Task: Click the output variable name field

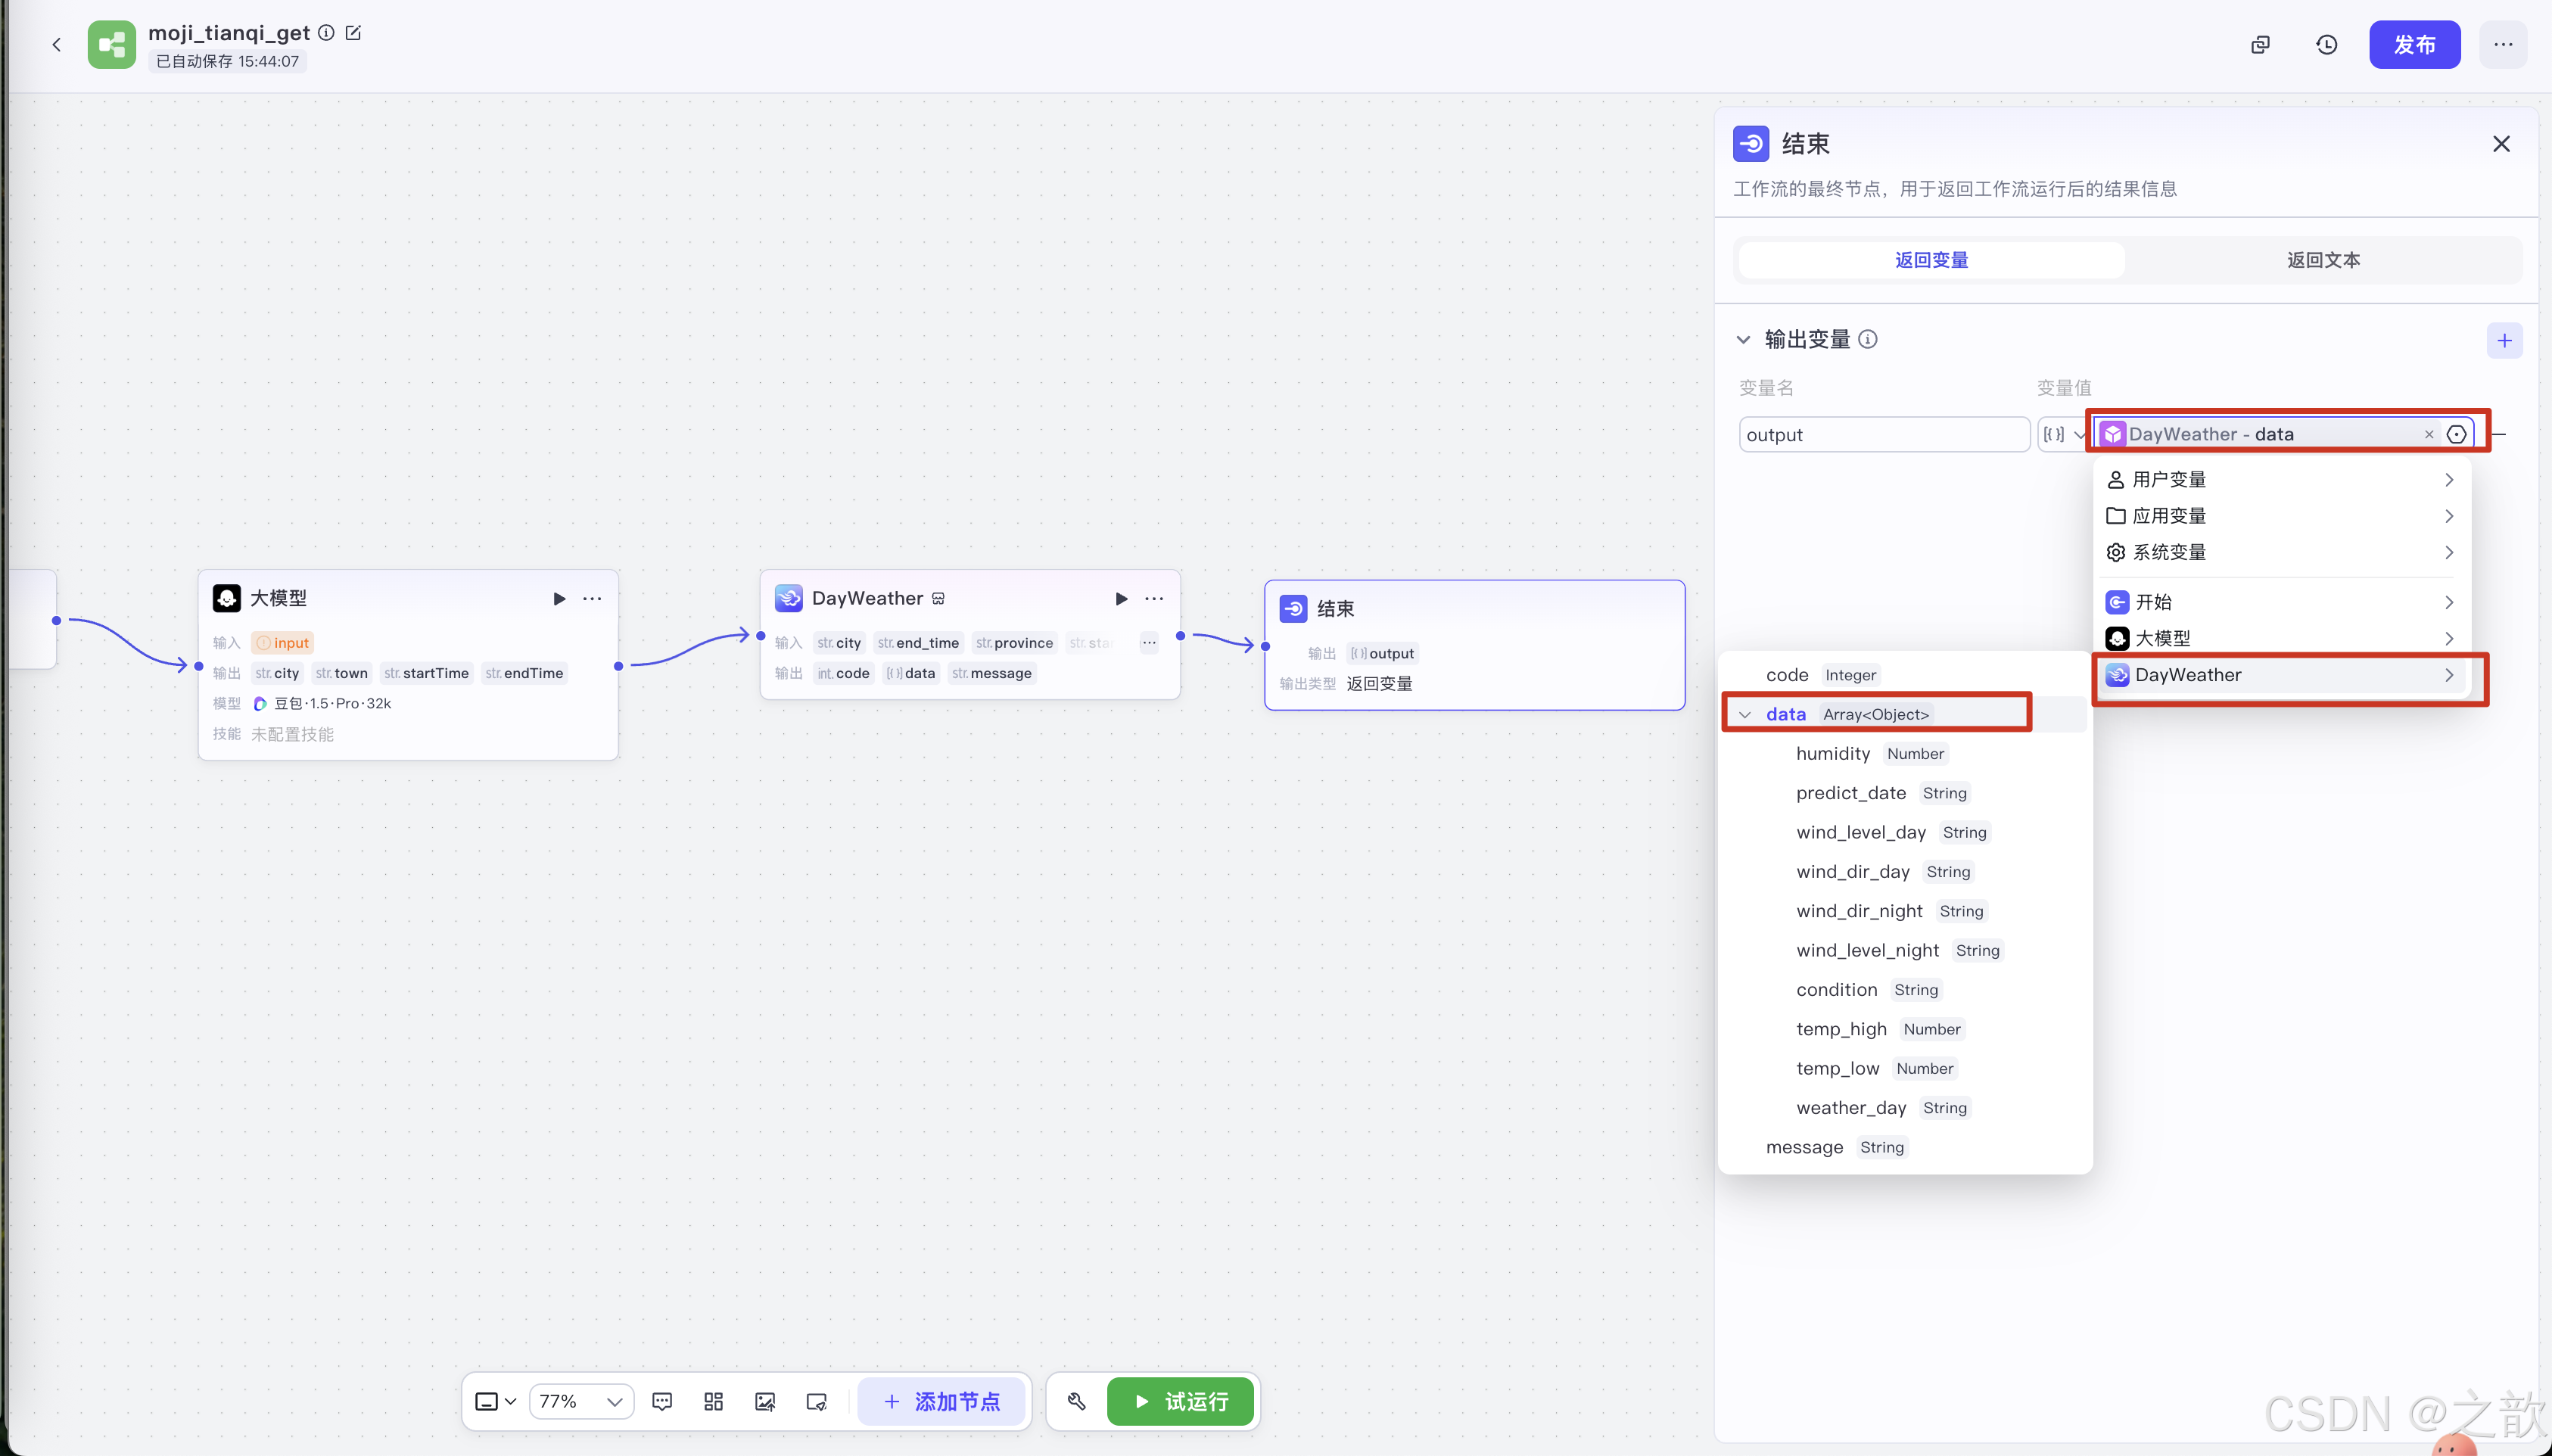Action: click(x=1883, y=434)
